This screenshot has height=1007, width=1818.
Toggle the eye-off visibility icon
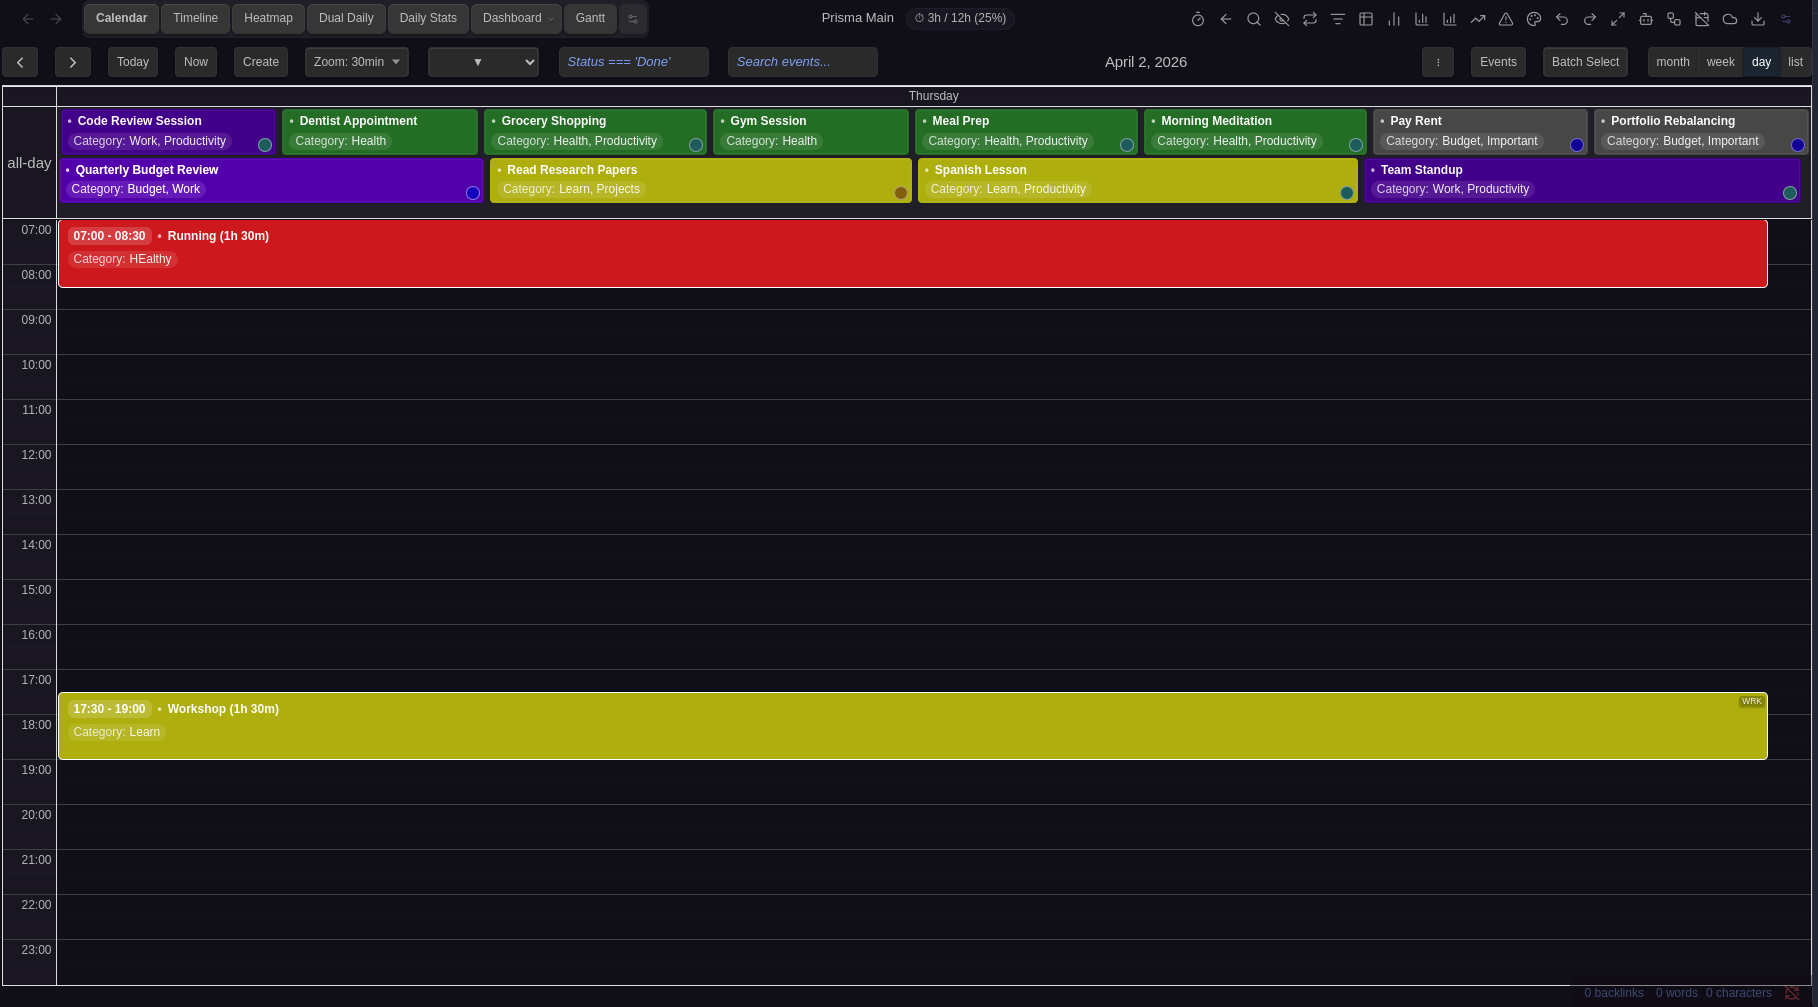1282,18
